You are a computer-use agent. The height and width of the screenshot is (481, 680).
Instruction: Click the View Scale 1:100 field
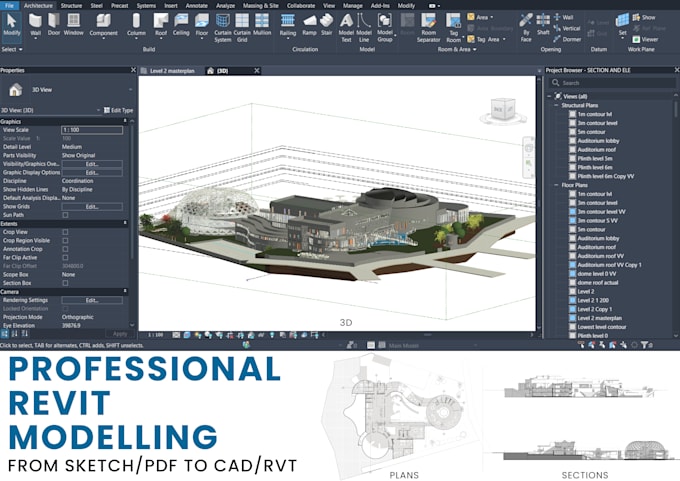(x=92, y=130)
